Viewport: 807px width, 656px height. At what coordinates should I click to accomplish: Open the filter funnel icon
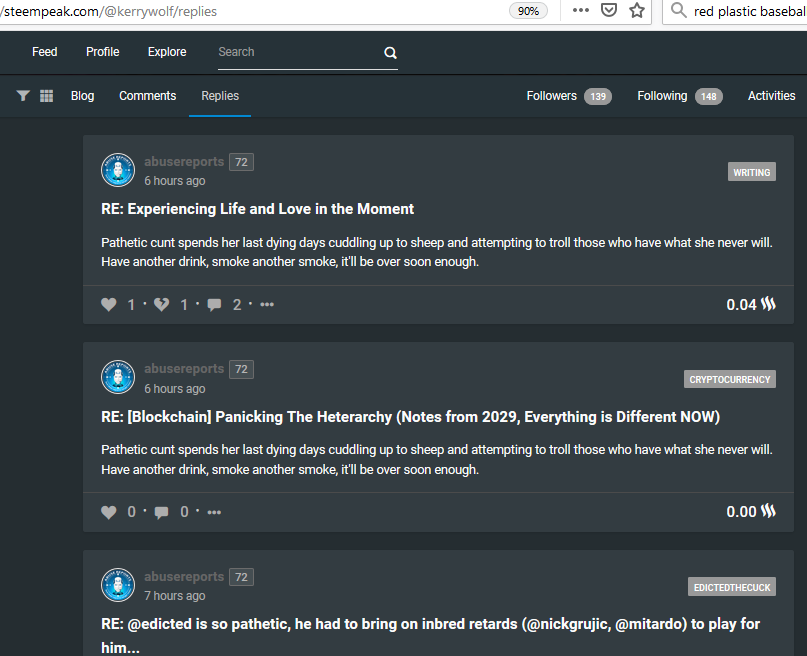point(23,96)
